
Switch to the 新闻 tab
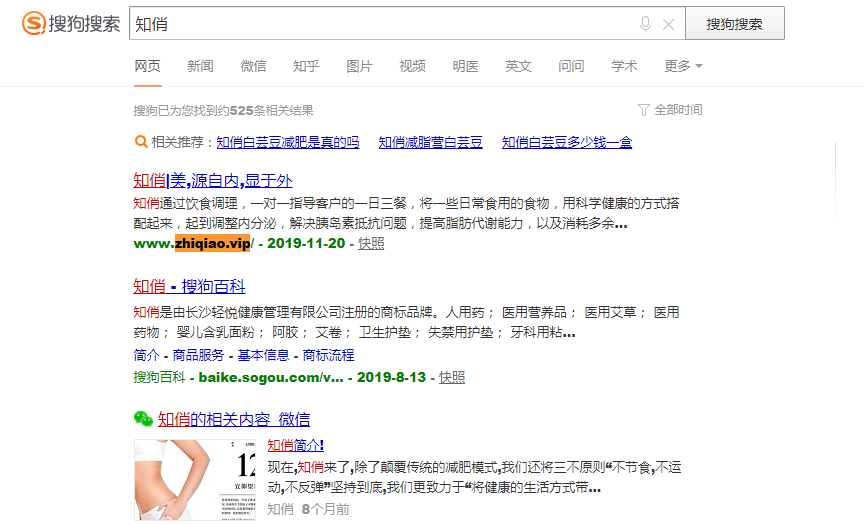click(200, 66)
